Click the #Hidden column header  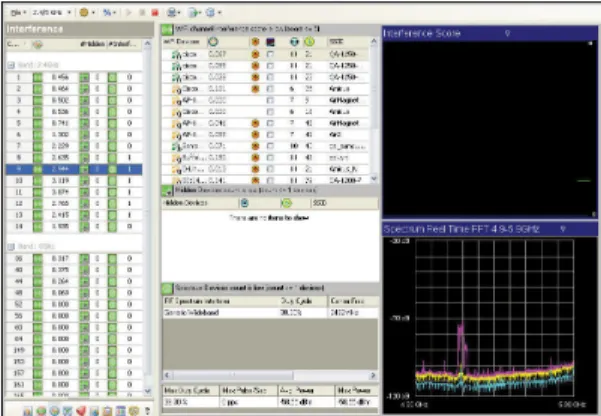92,44
